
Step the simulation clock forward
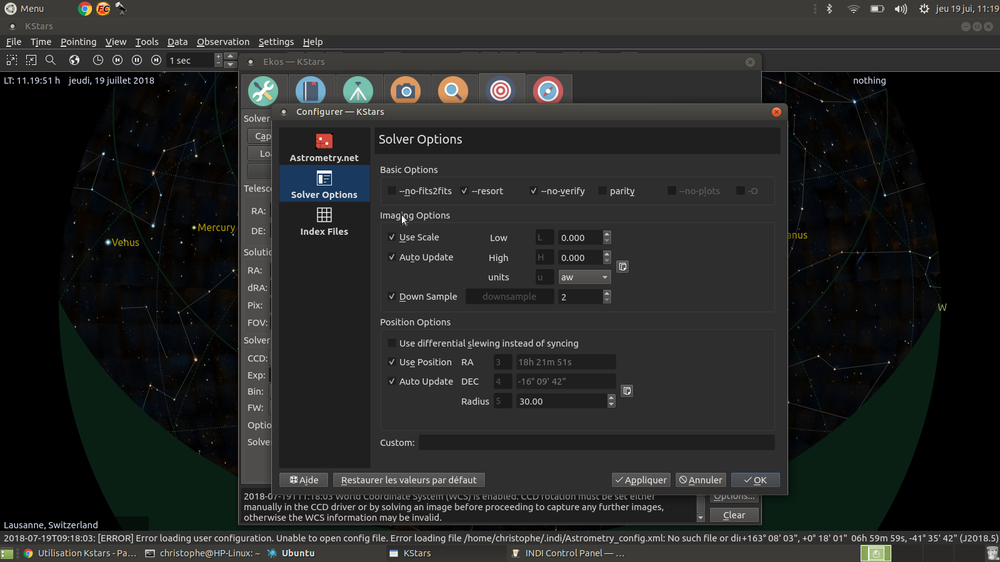156,60
